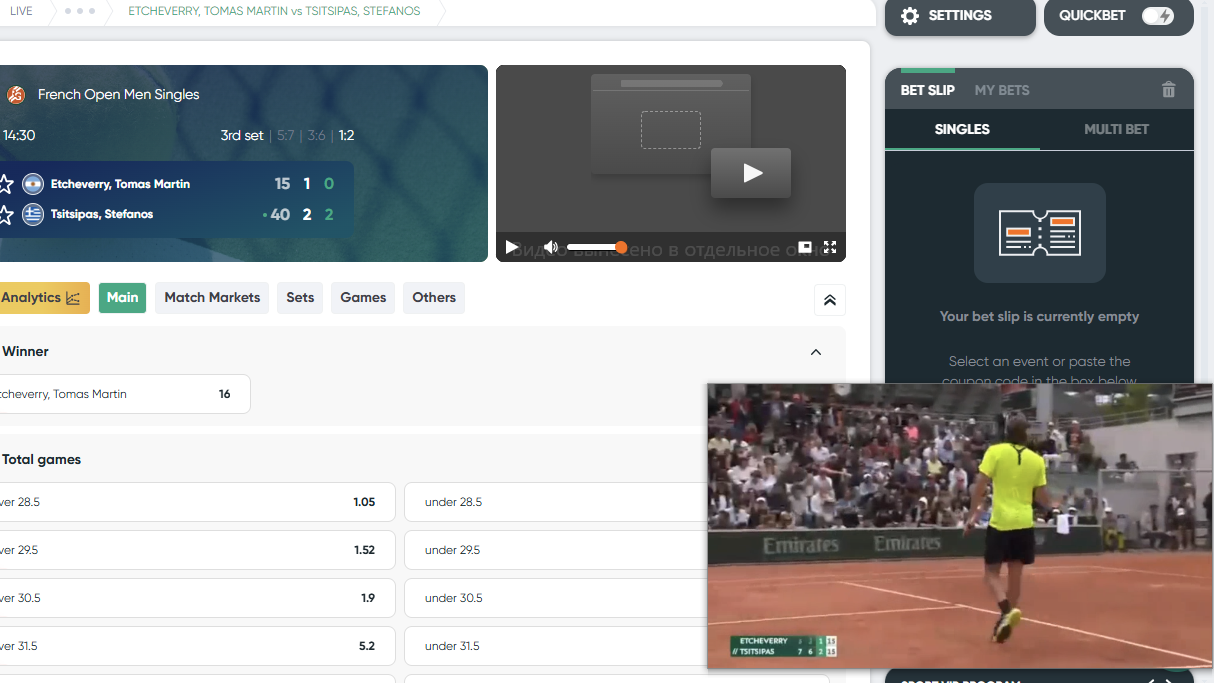Clear bet slip with trash icon
This screenshot has width=1214, height=683.
click(x=1168, y=90)
